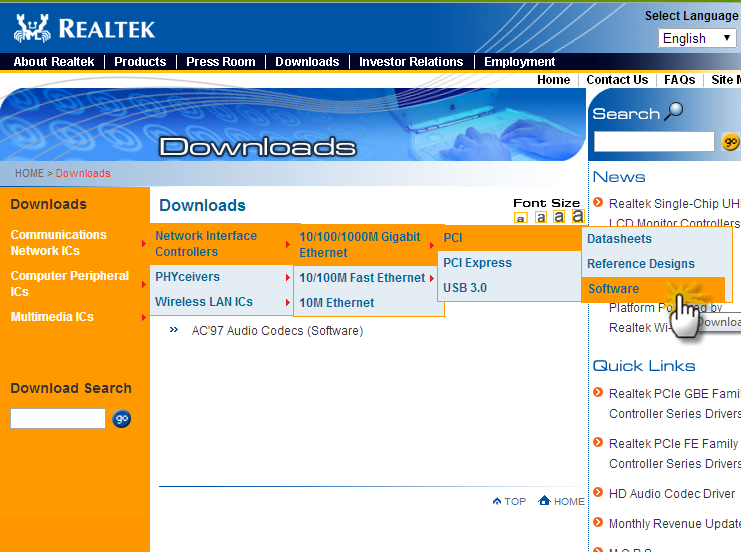The image size is (741, 552).
Task: Open the Select Language dropdown
Action: pyautogui.click(x=697, y=38)
